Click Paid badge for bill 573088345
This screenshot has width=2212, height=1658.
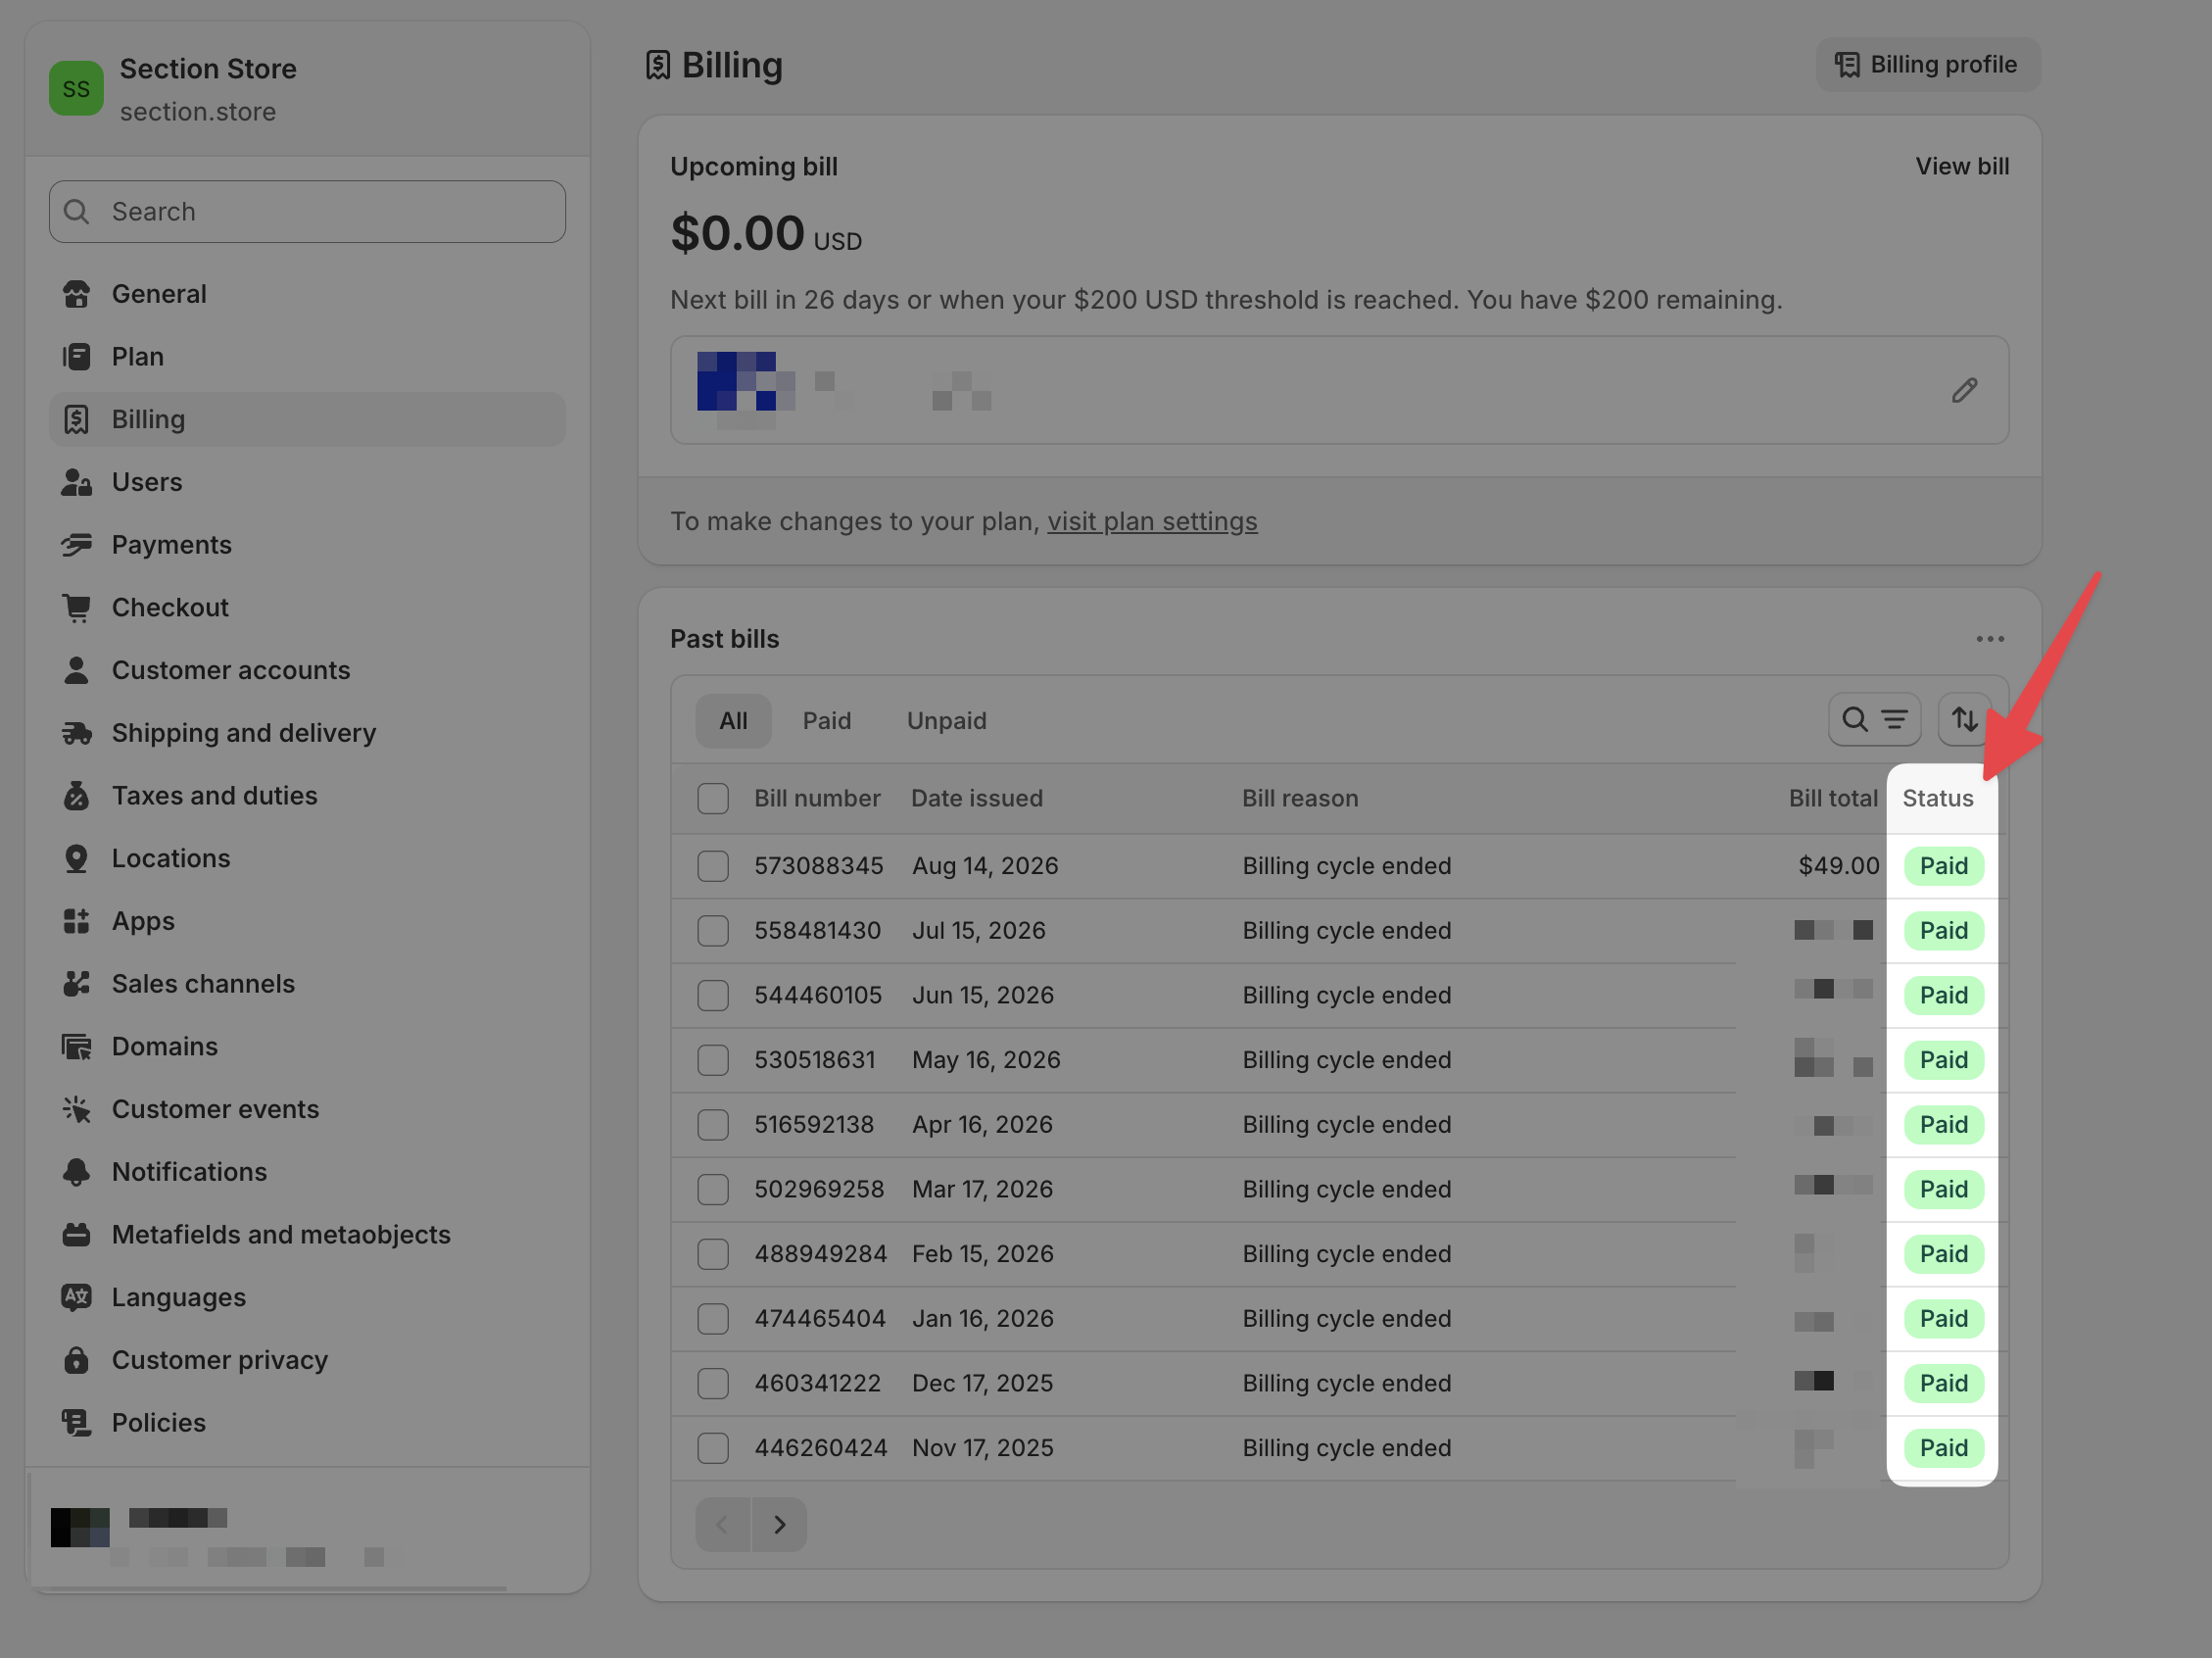tap(1943, 866)
